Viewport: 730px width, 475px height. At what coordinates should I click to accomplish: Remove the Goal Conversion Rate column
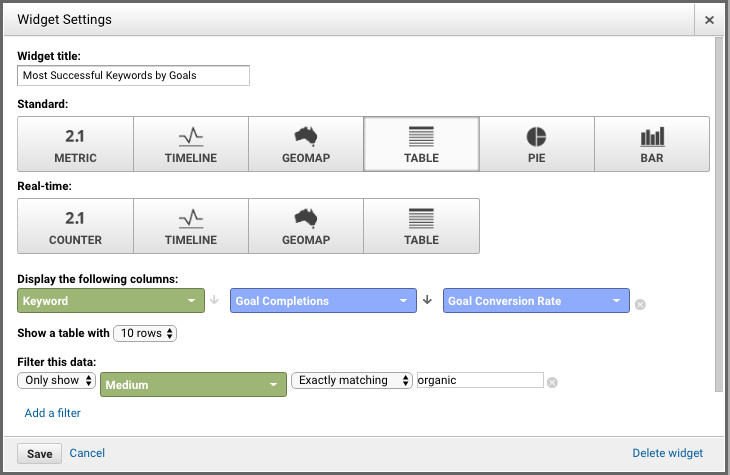(641, 305)
